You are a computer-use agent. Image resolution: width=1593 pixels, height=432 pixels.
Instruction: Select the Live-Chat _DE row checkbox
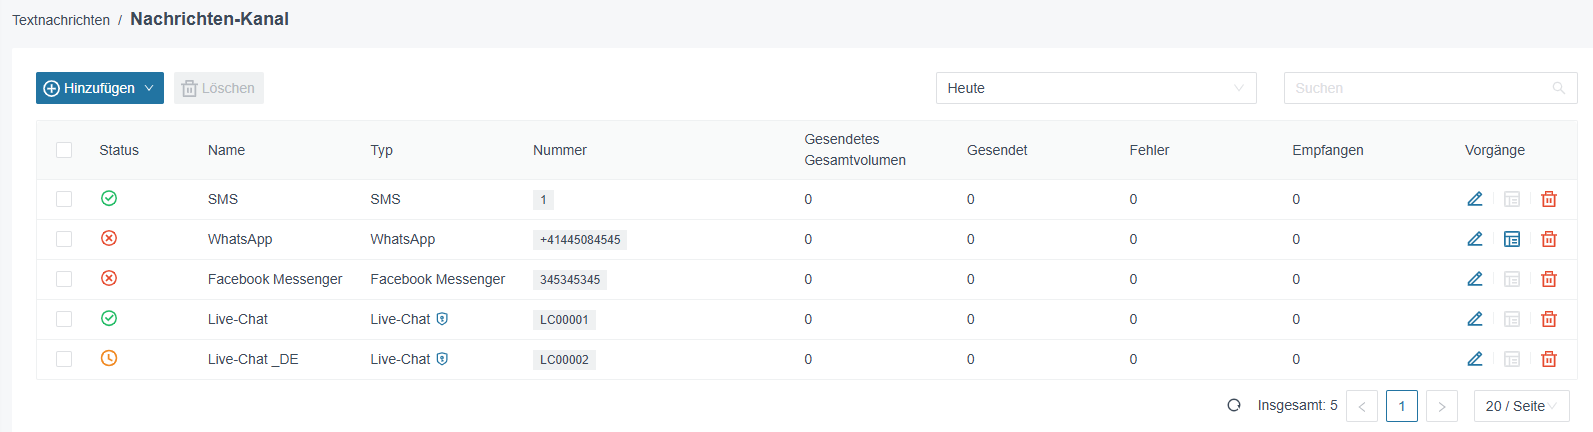tap(64, 359)
